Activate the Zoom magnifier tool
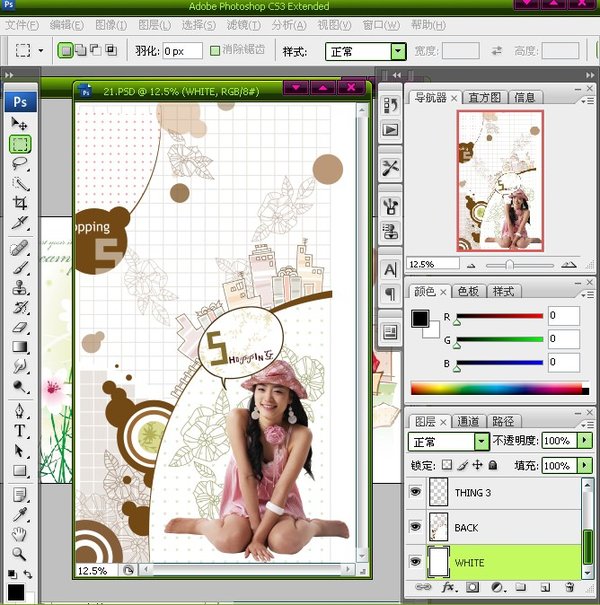The width and height of the screenshot is (600, 605). pos(20,553)
